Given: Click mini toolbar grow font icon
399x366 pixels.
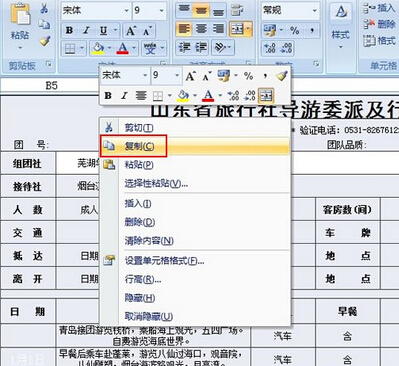Looking at the screenshot, I should (x=190, y=76).
